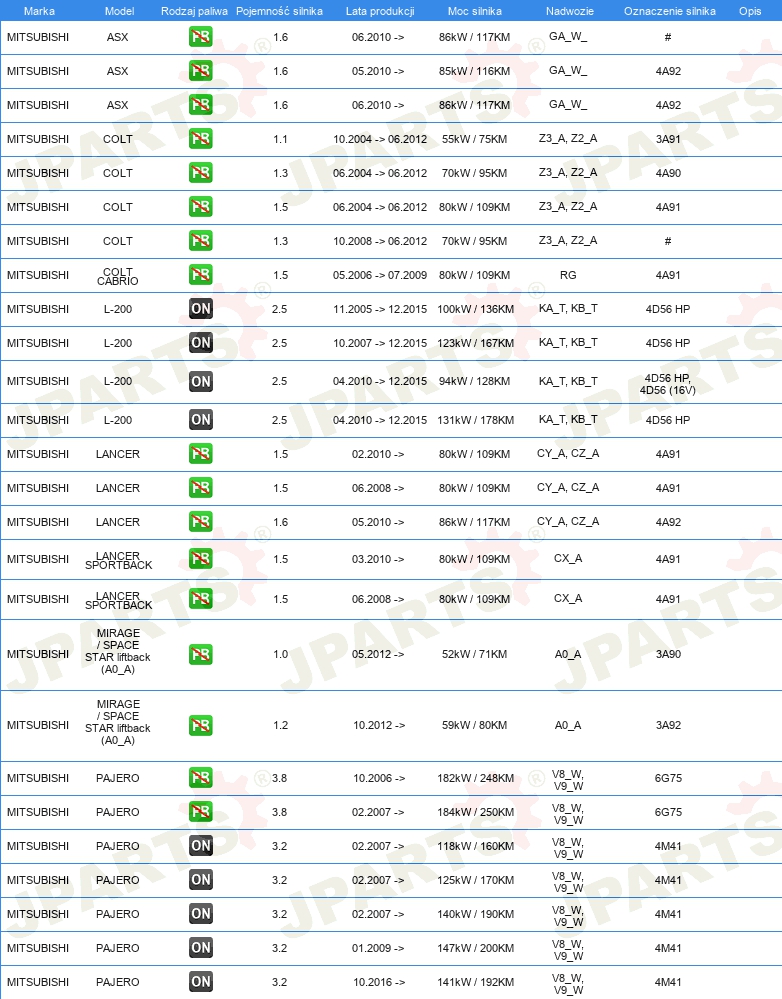782x999 pixels.
Task: Click the 184kW / 250KM power cell
Action: pyautogui.click(x=475, y=812)
